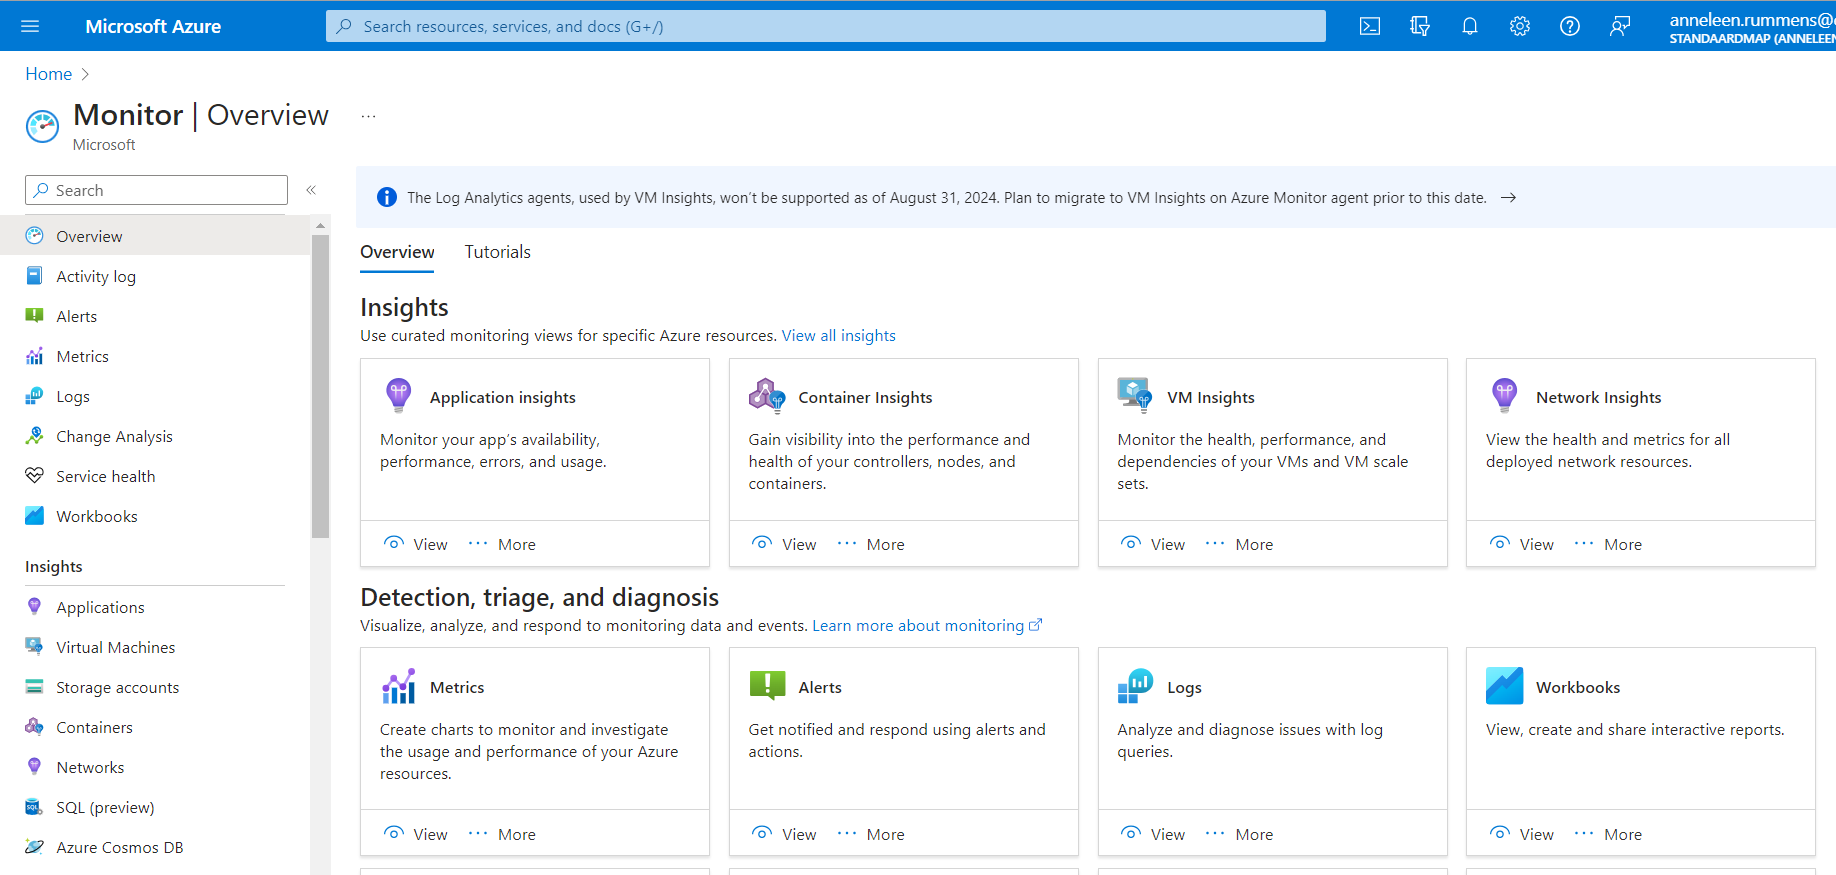Screen dimensions: 1836x875
Task: Click the Logs sidebar icon
Action: pos(34,396)
